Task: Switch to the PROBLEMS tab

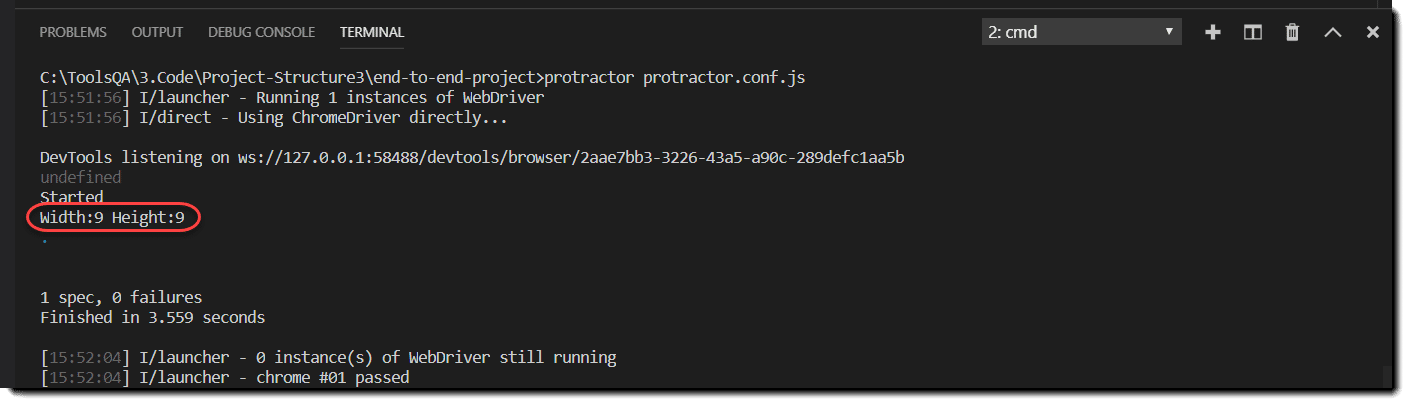Action: click(x=73, y=32)
